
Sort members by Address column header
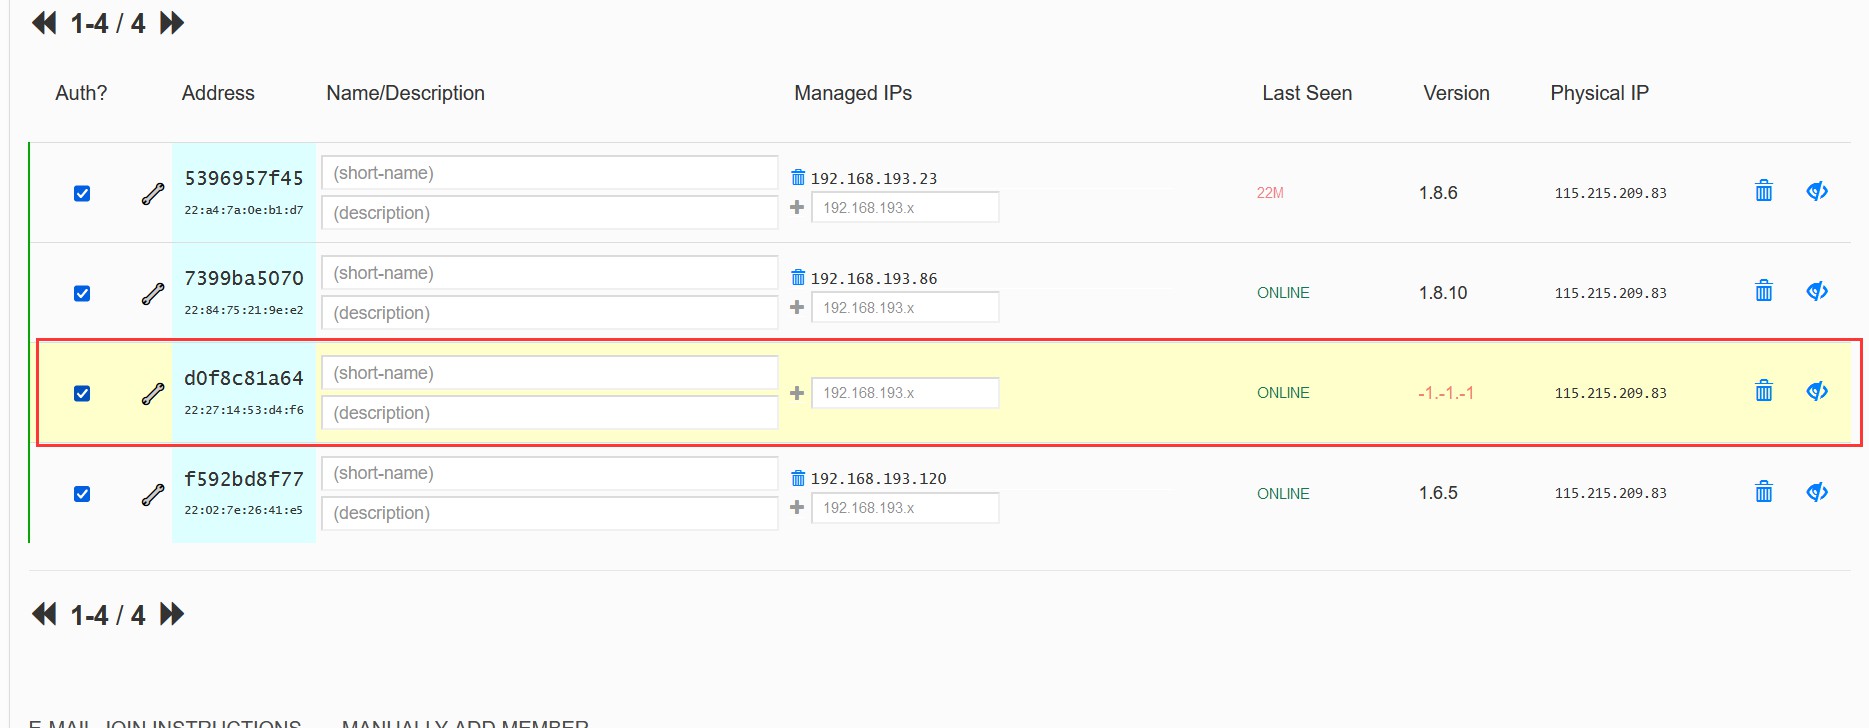(x=218, y=93)
